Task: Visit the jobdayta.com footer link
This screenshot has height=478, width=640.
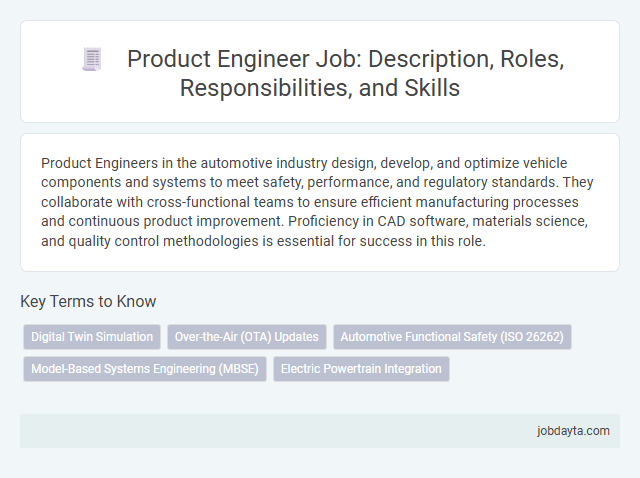Action: (x=573, y=431)
